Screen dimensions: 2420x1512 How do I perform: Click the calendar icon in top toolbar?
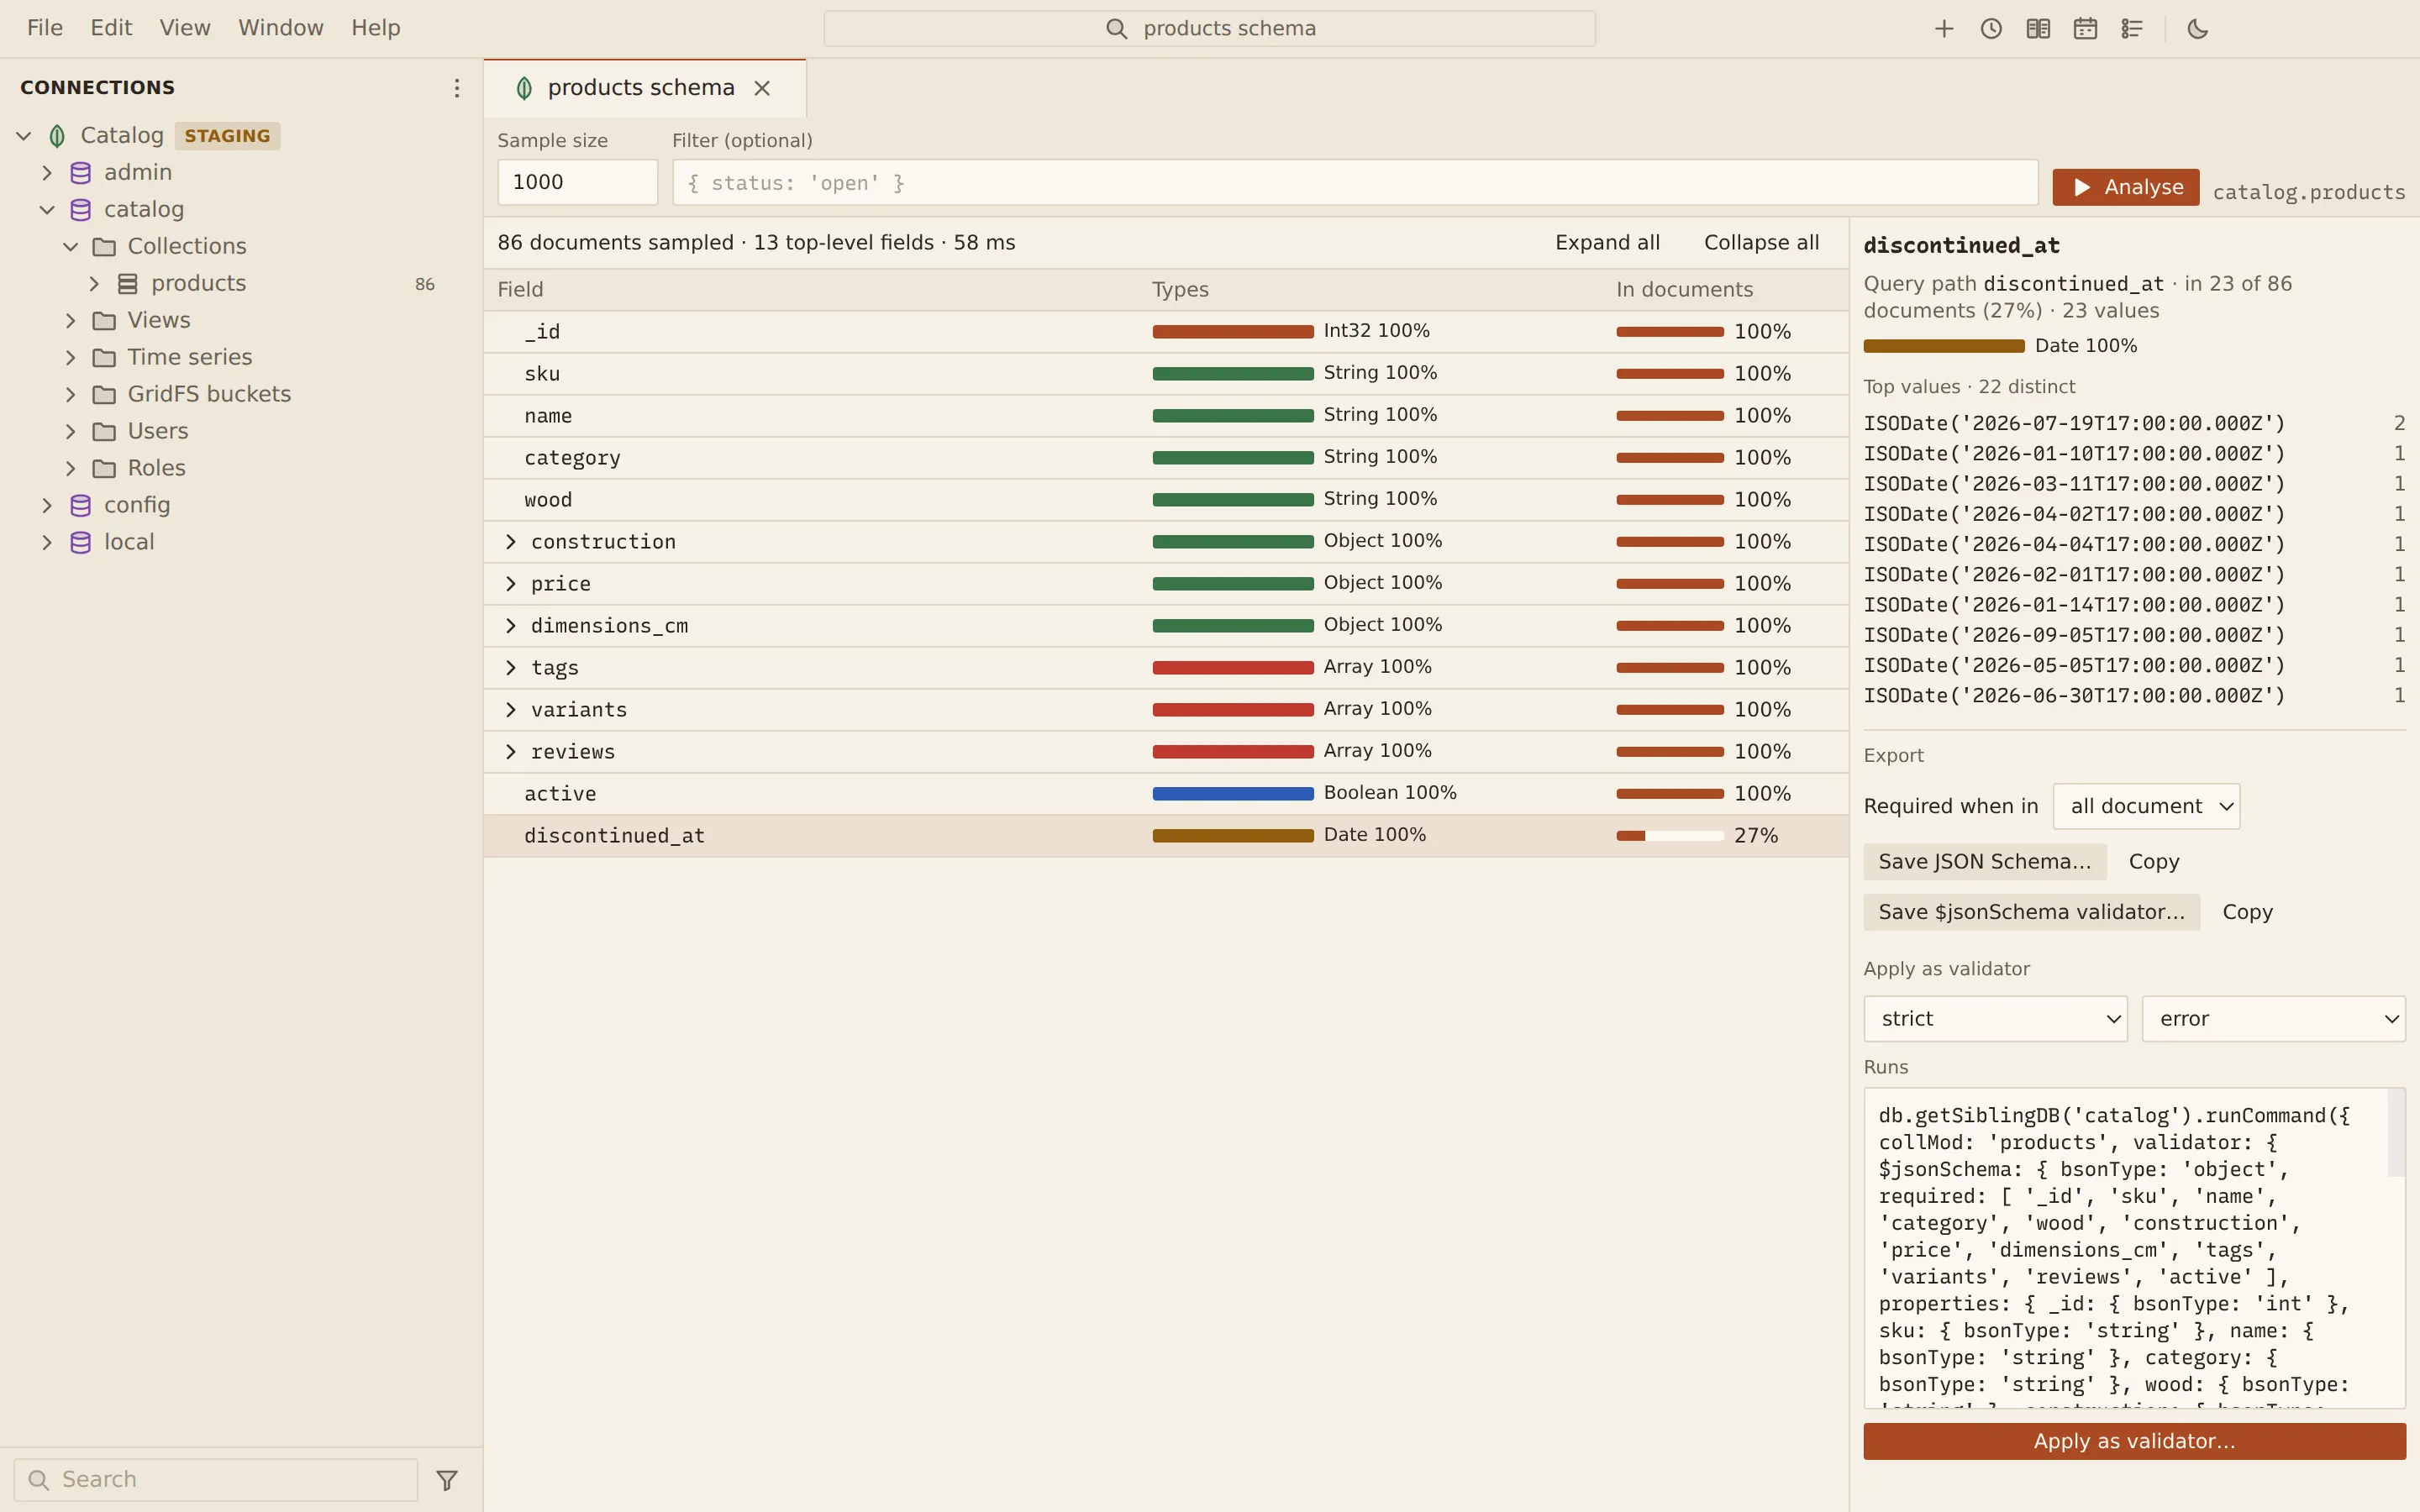click(x=2084, y=29)
